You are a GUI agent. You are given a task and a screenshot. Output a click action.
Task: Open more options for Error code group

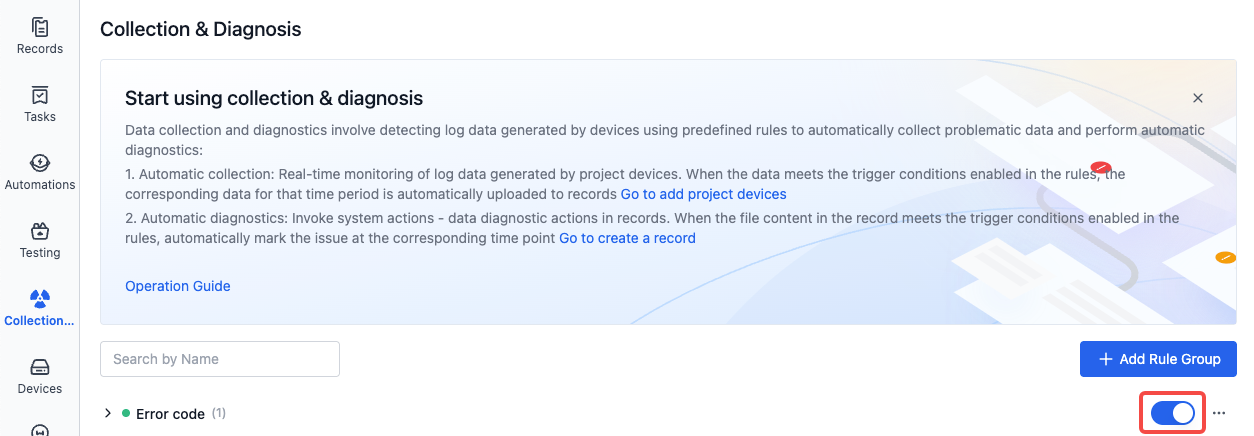coord(1218,413)
